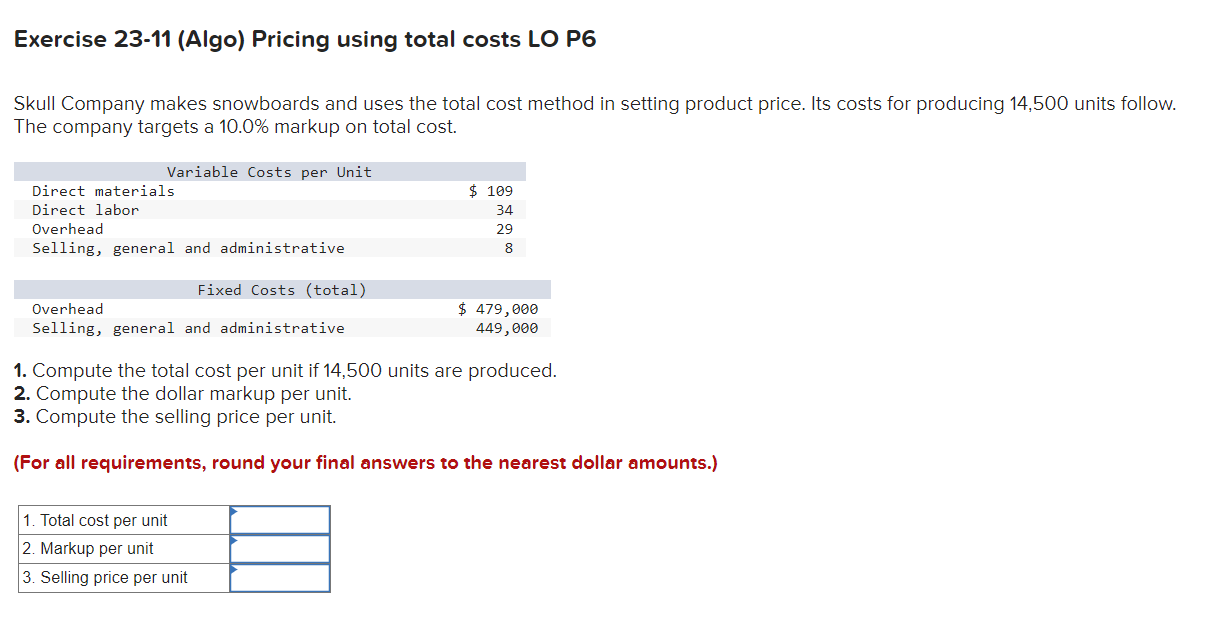Click the Overhead variable cost row
Screen dimensions: 1215x643
[67, 229]
